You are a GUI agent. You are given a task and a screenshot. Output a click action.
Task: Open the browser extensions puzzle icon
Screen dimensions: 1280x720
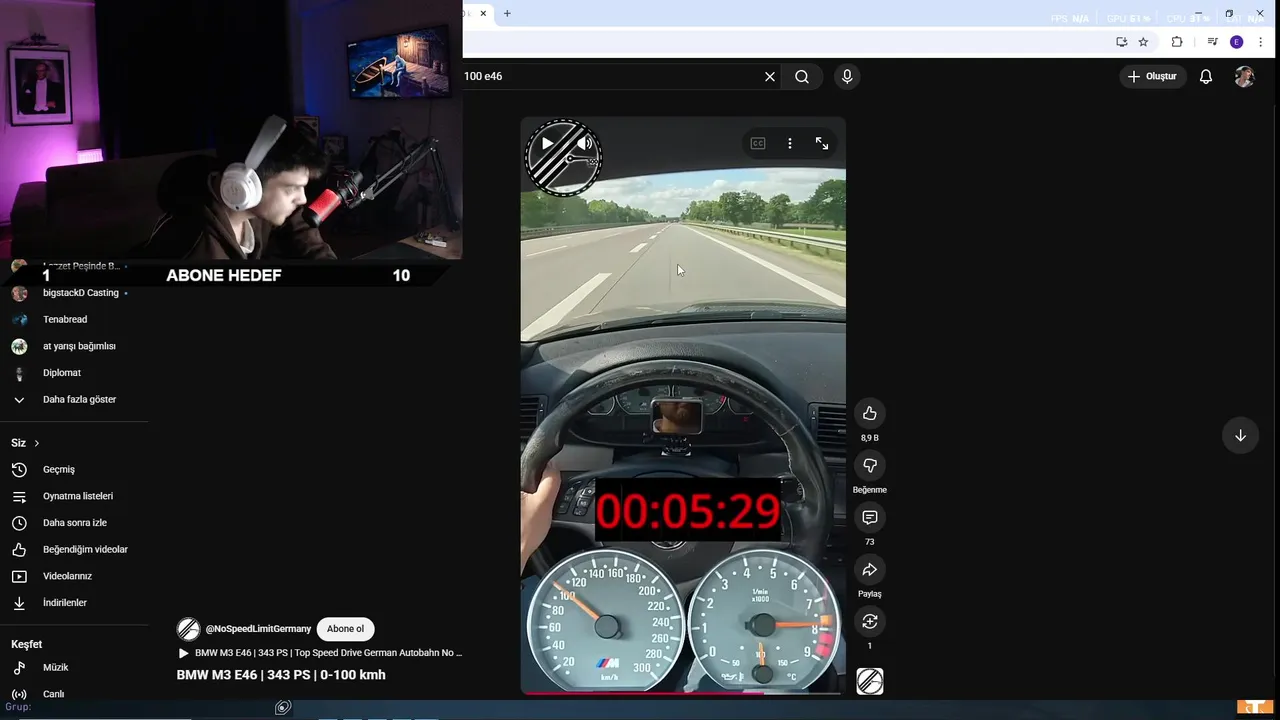(1176, 42)
